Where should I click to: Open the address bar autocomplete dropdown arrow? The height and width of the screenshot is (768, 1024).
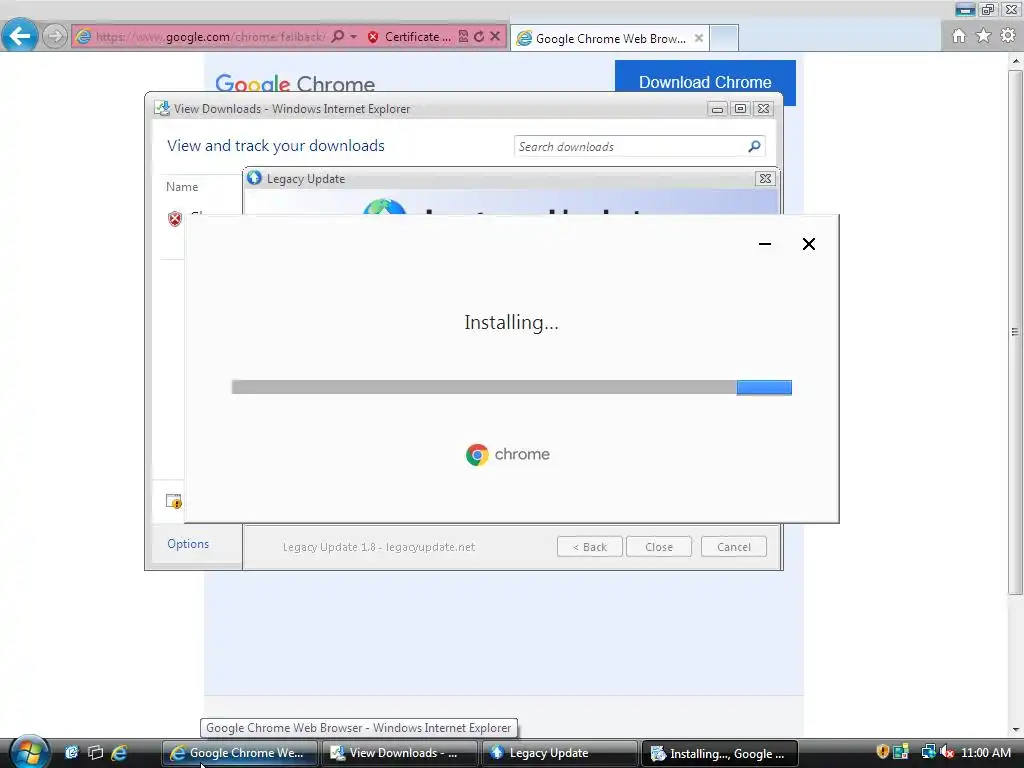pyautogui.click(x=353, y=37)
